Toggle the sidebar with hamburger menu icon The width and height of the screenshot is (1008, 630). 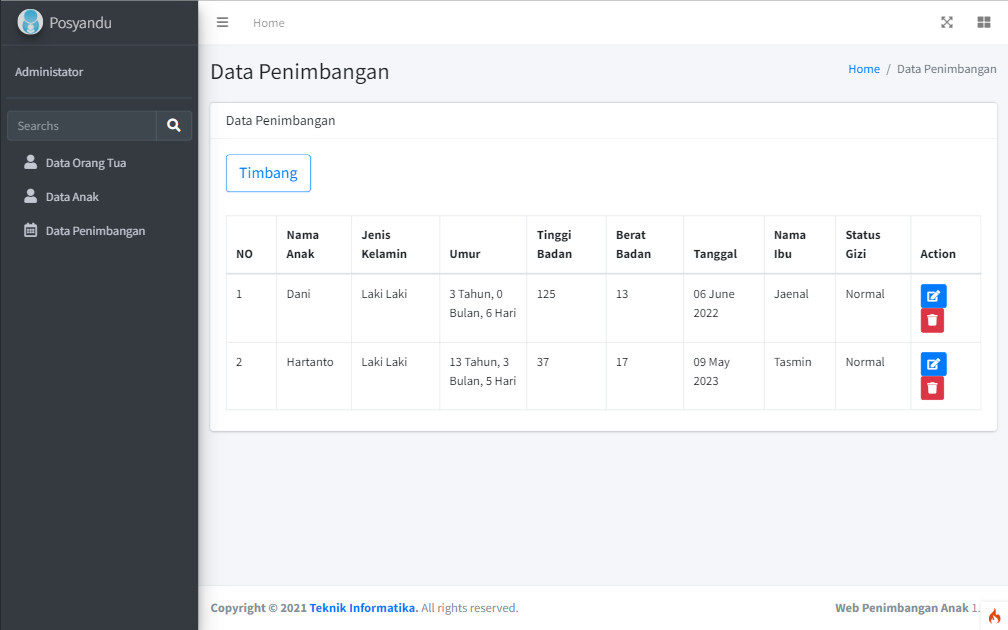223,23
